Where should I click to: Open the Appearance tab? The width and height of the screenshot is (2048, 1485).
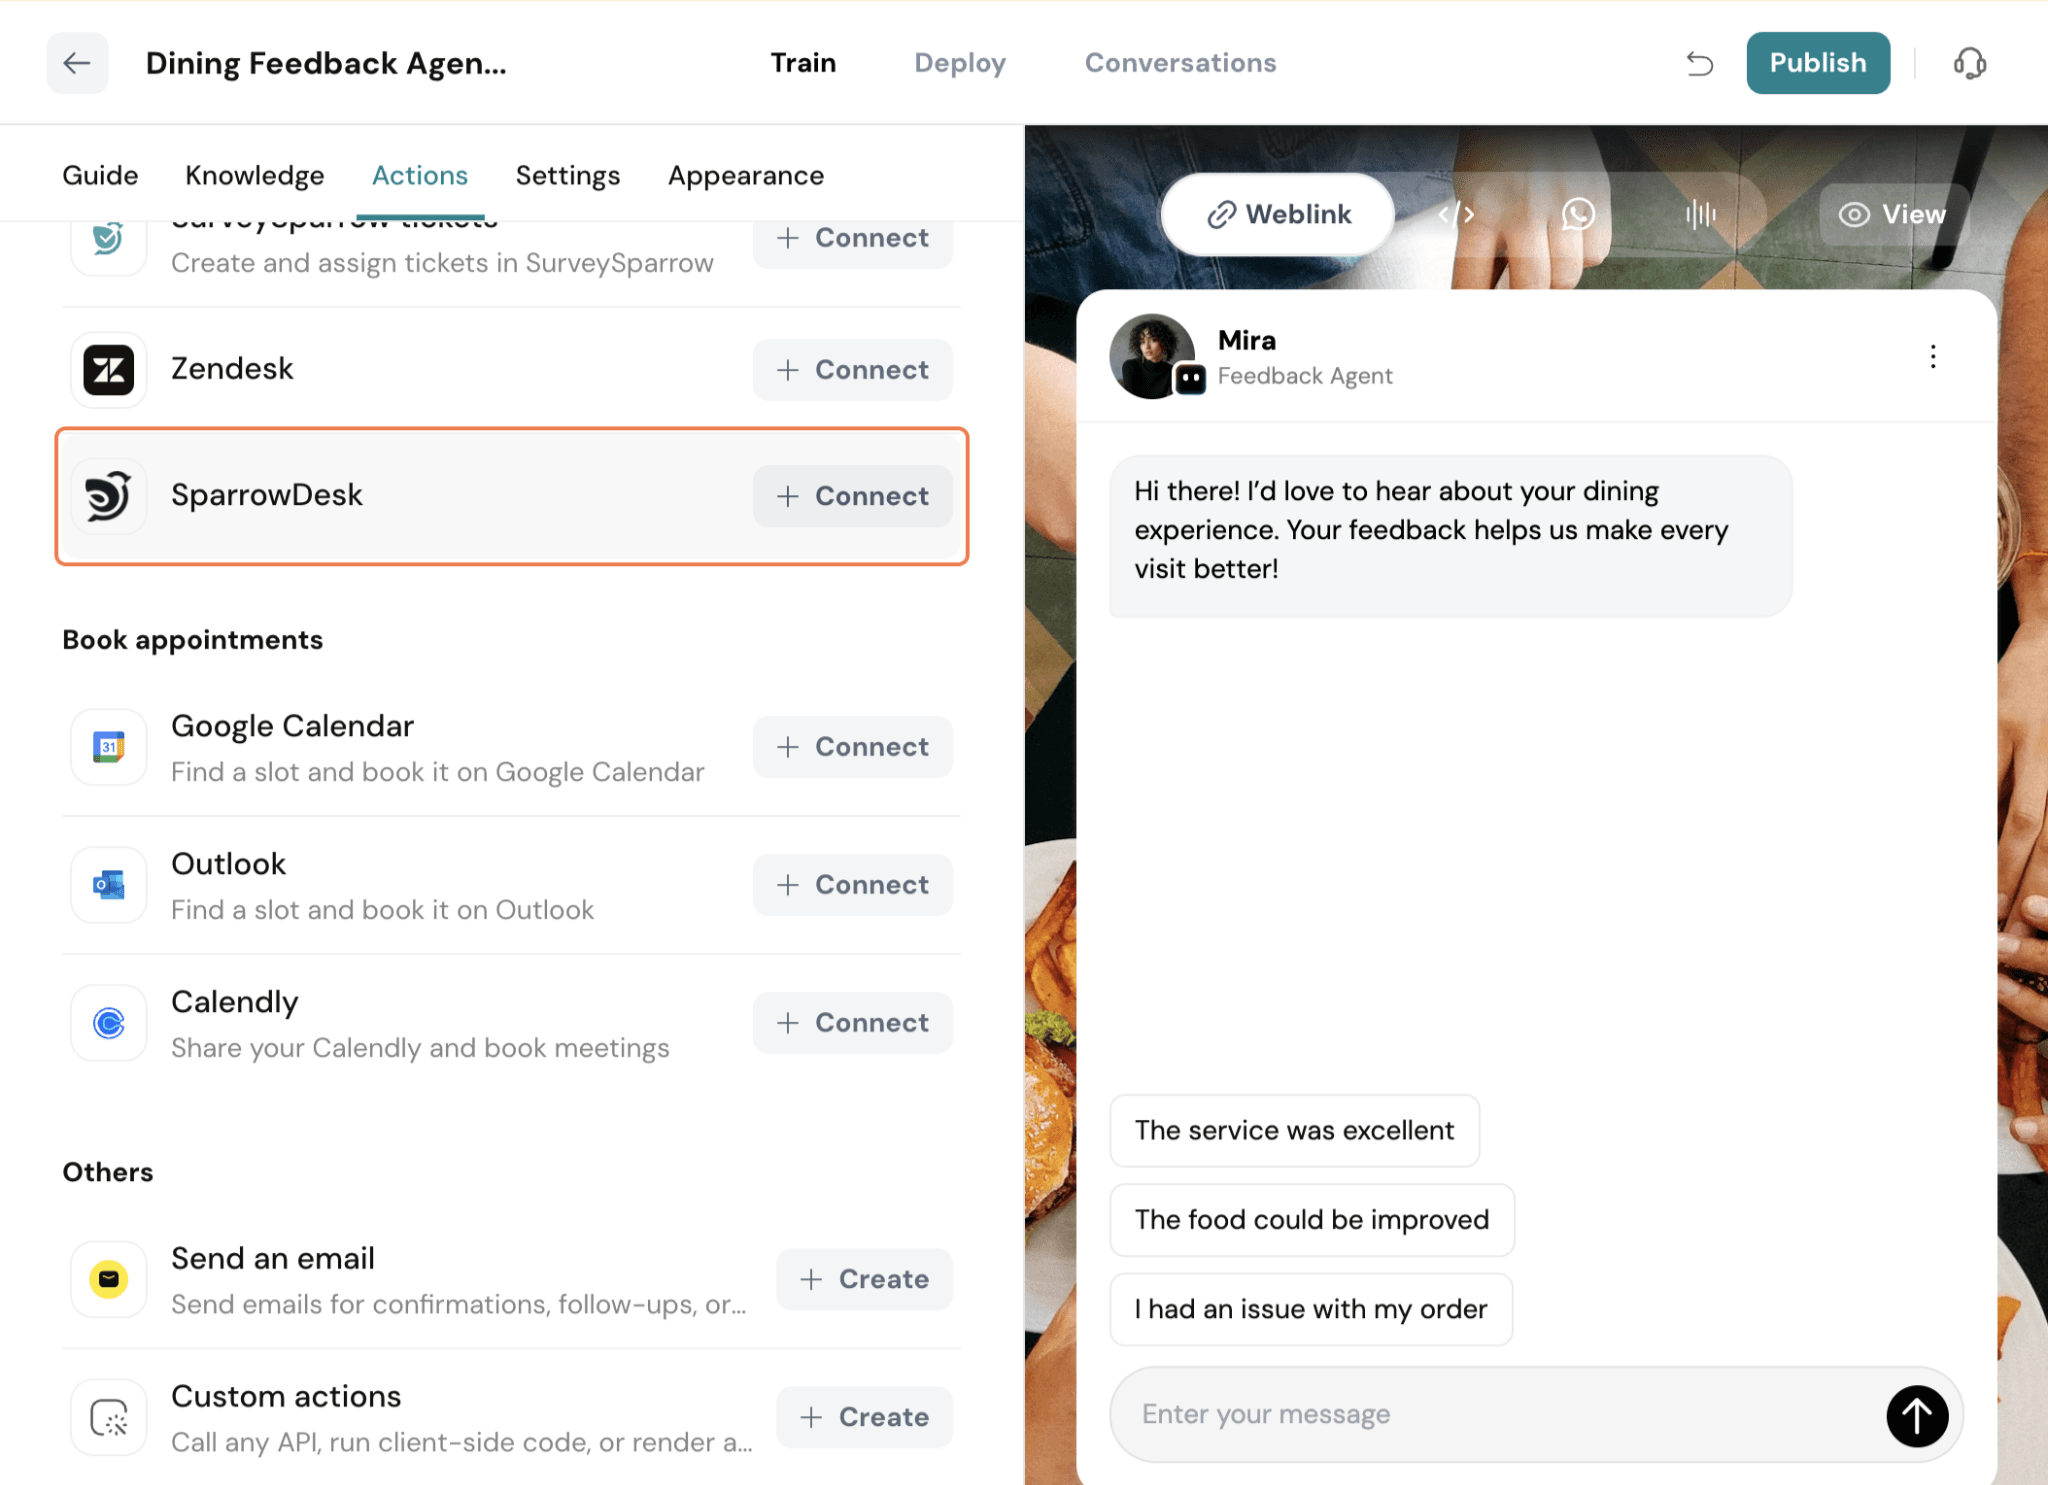pos(746,176)
